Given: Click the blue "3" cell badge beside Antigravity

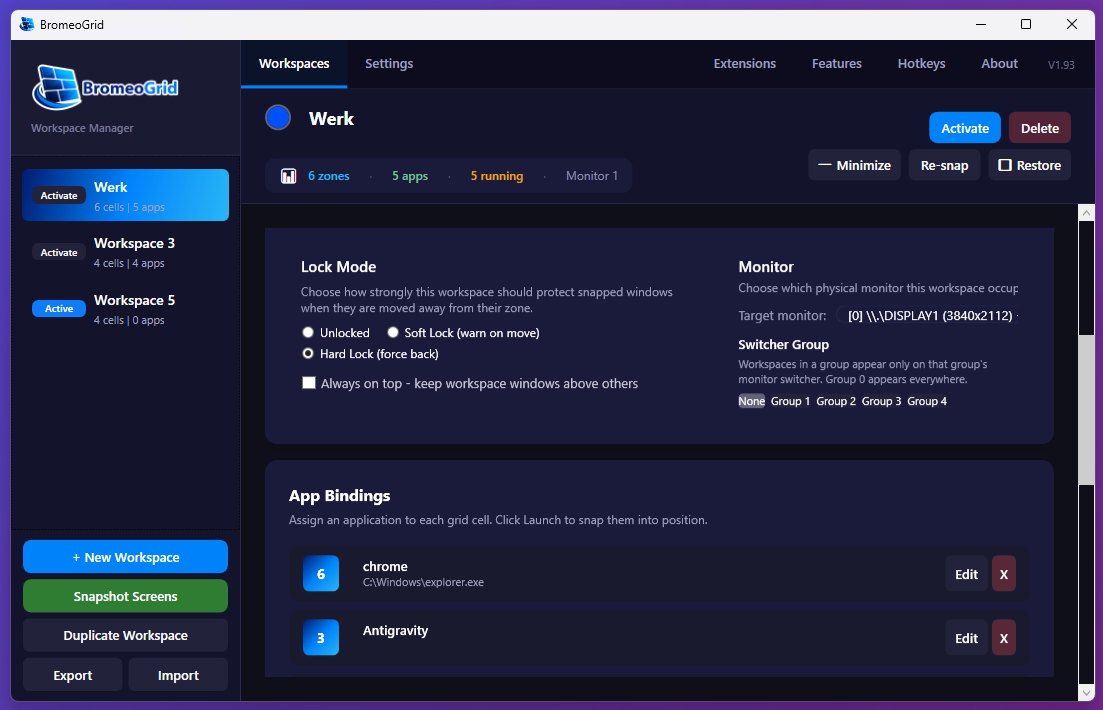Looking at the screenshot, I should click(x=321, y=637).
